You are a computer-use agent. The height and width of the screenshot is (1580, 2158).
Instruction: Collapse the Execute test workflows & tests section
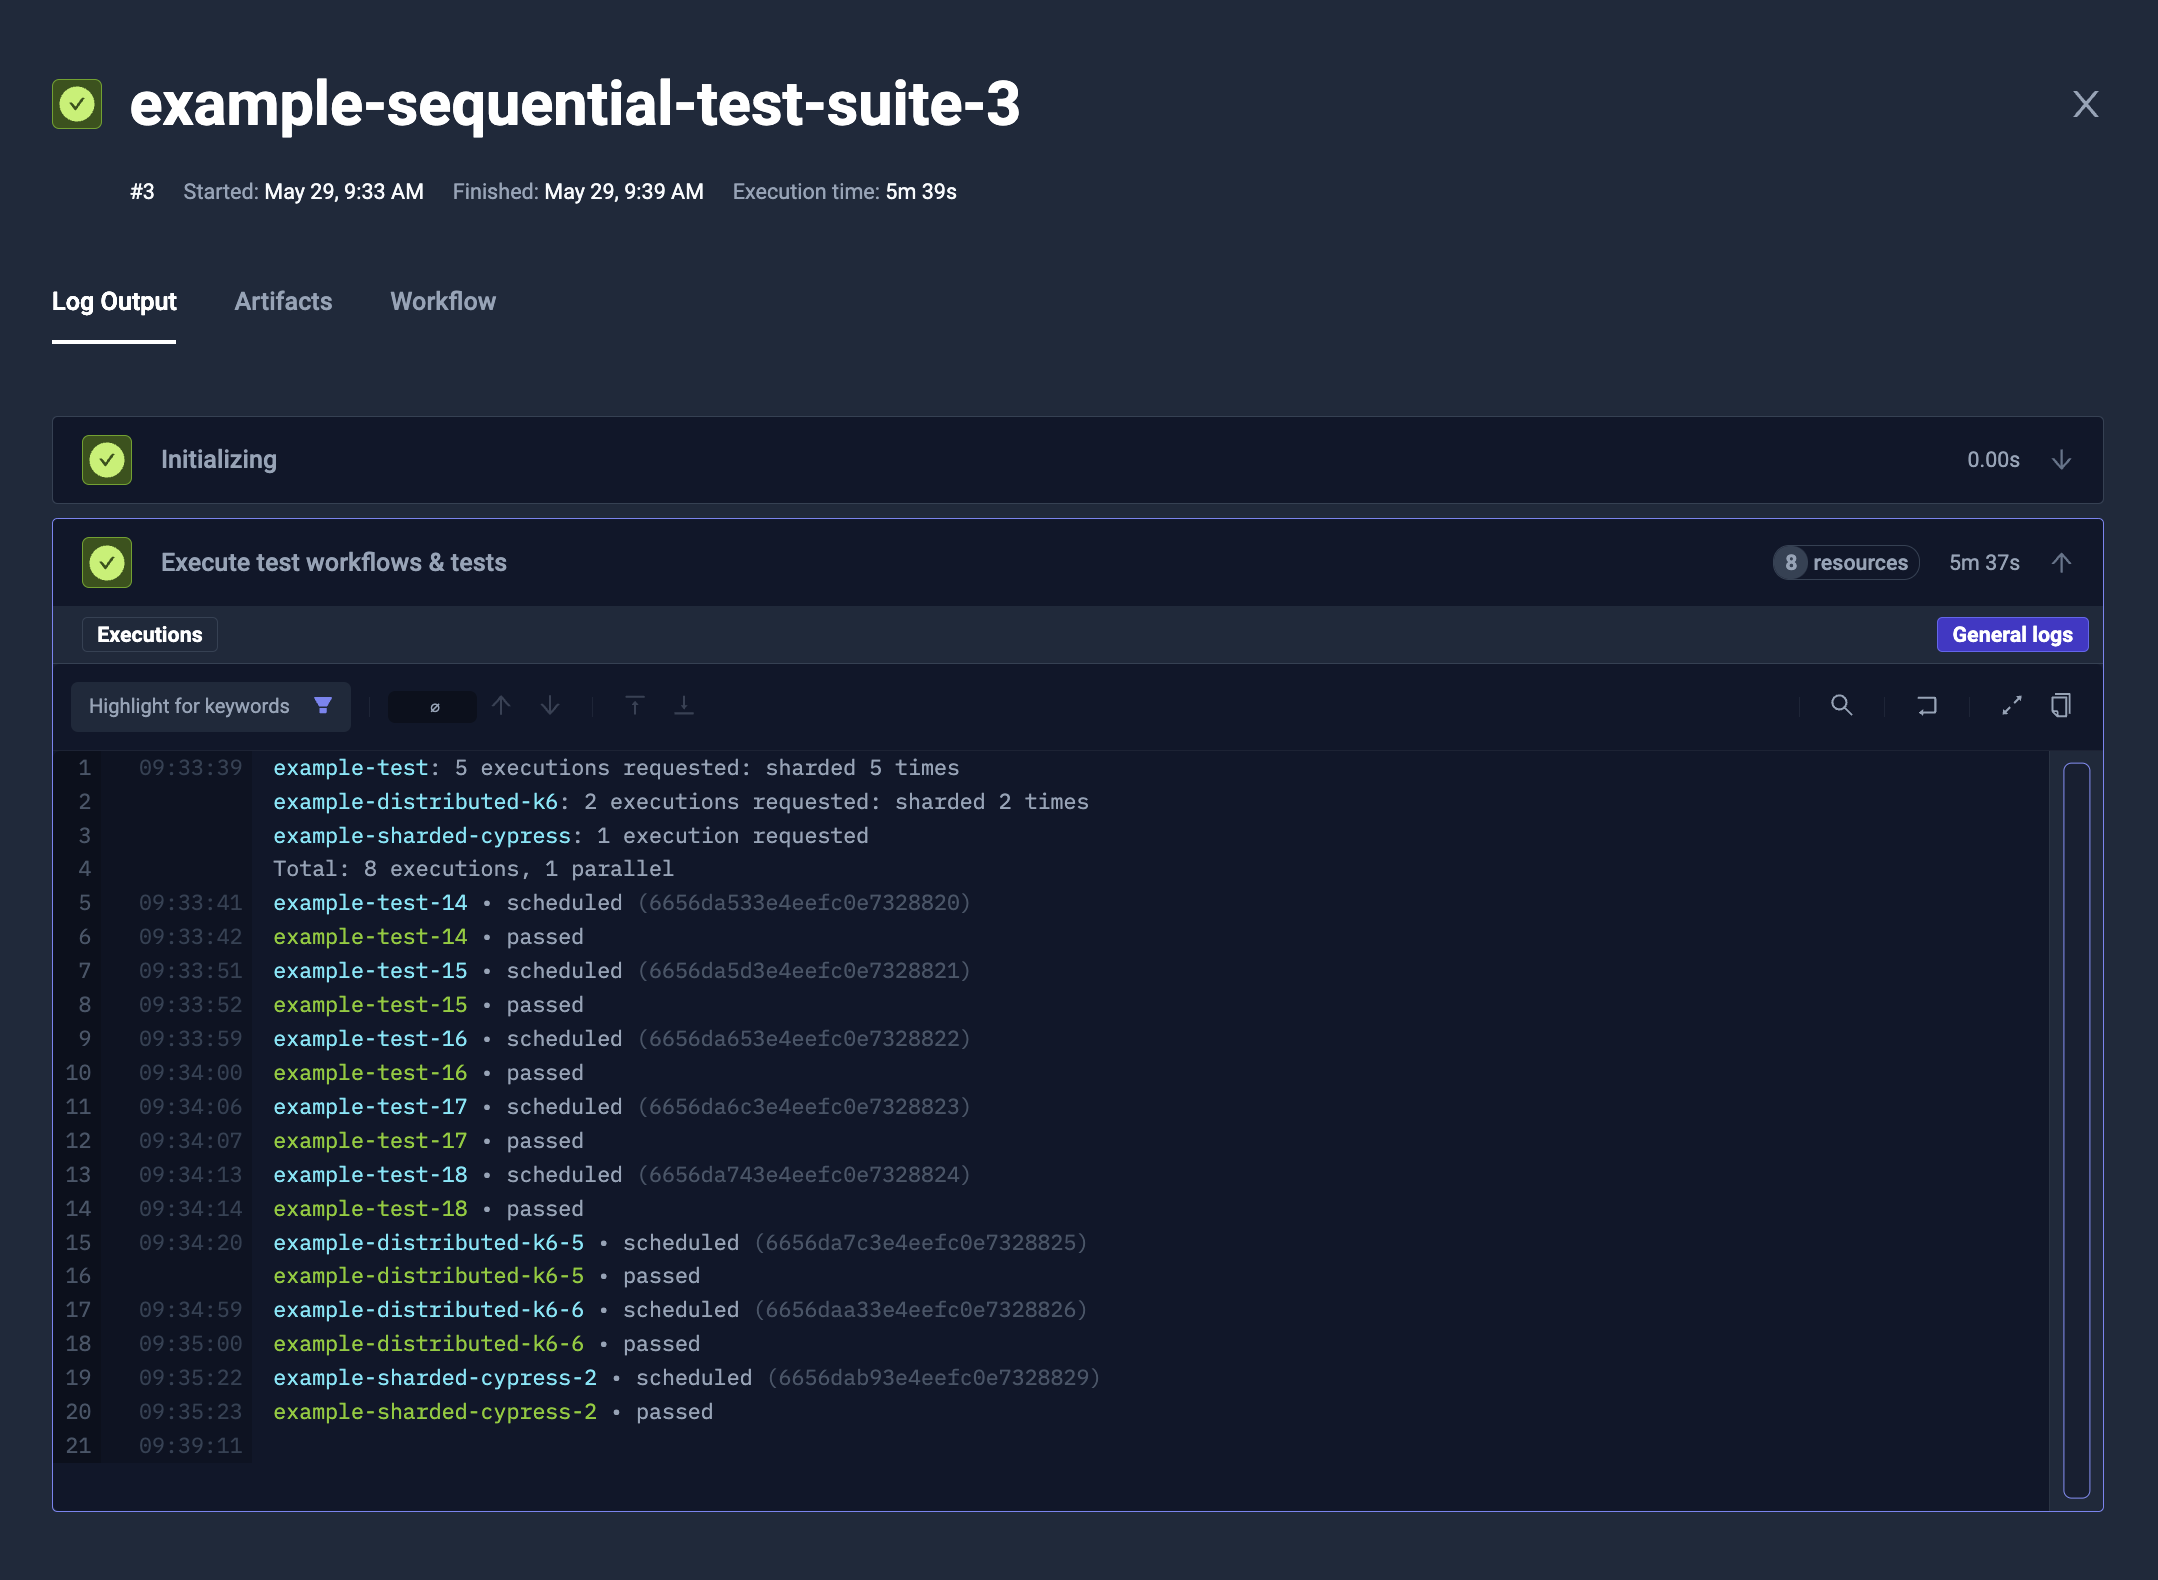[2062, 562]
